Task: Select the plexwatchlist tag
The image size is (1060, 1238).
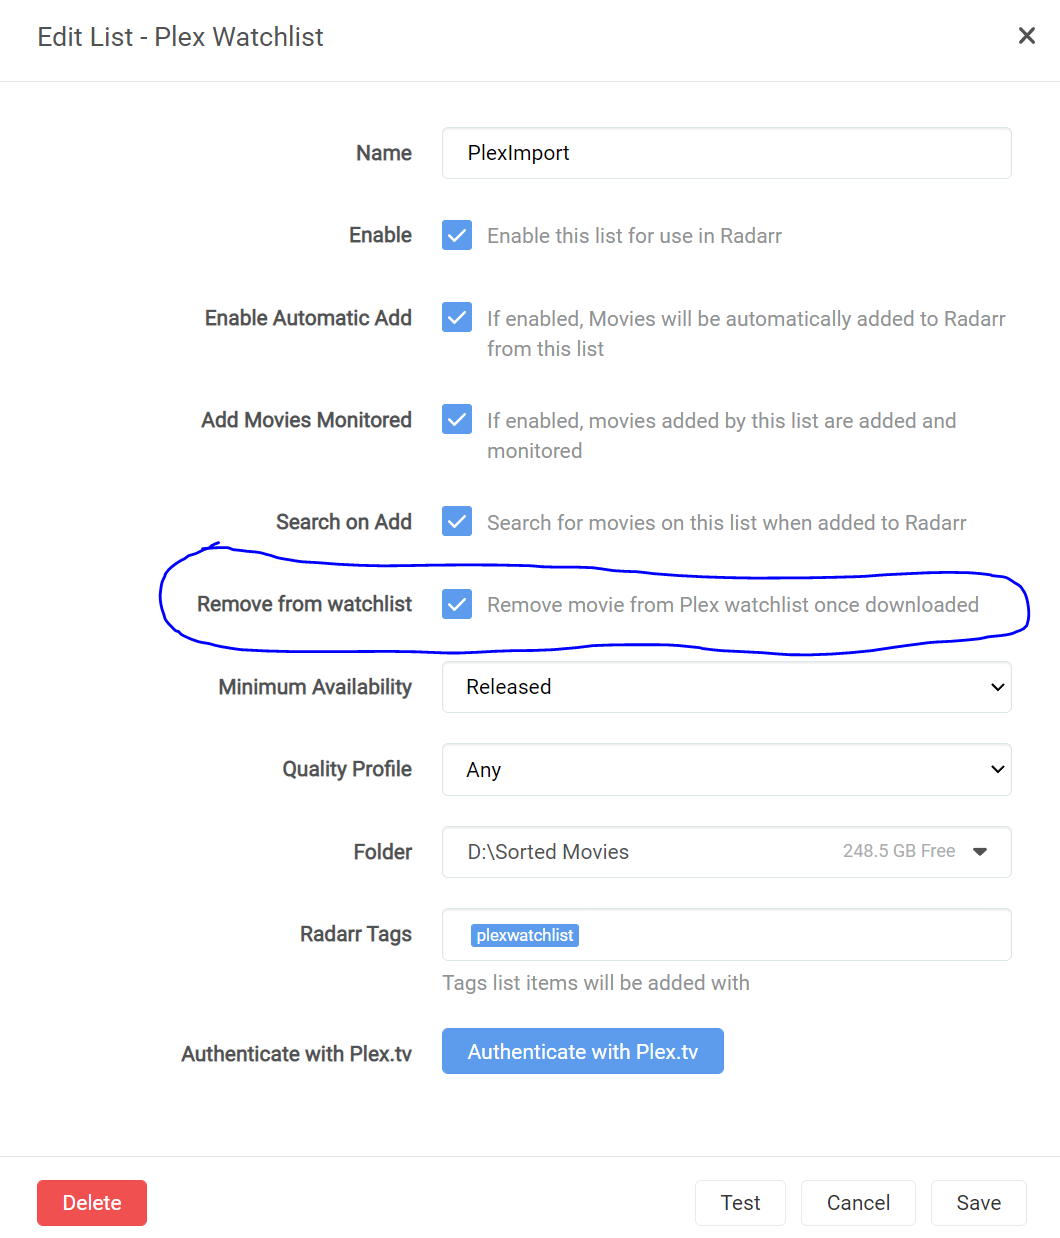Action: tap(525, 935)
